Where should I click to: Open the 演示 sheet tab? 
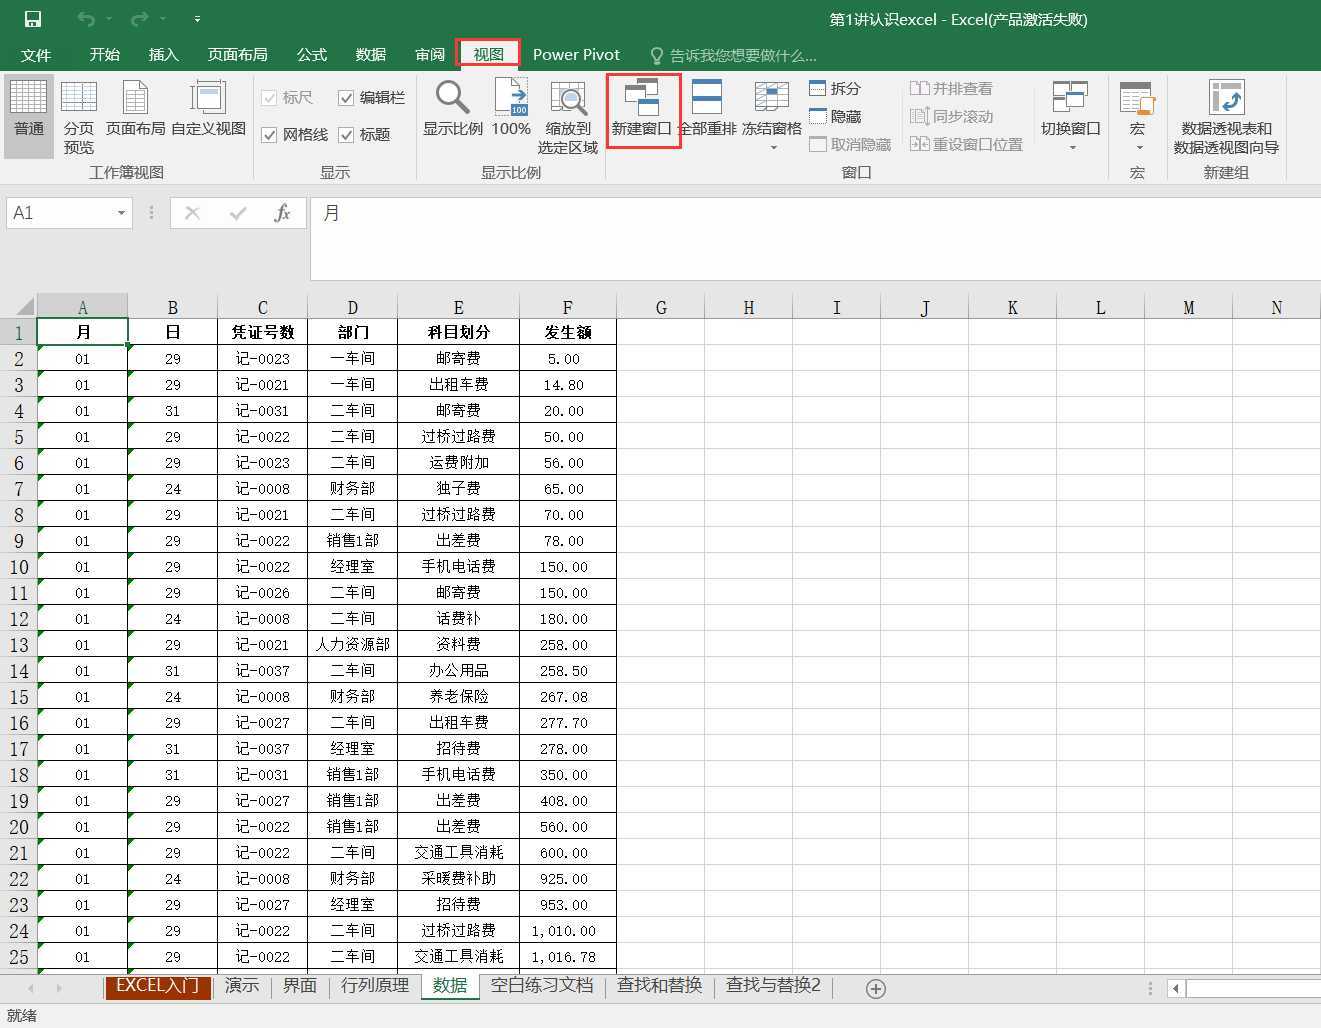tap(242, 986)
